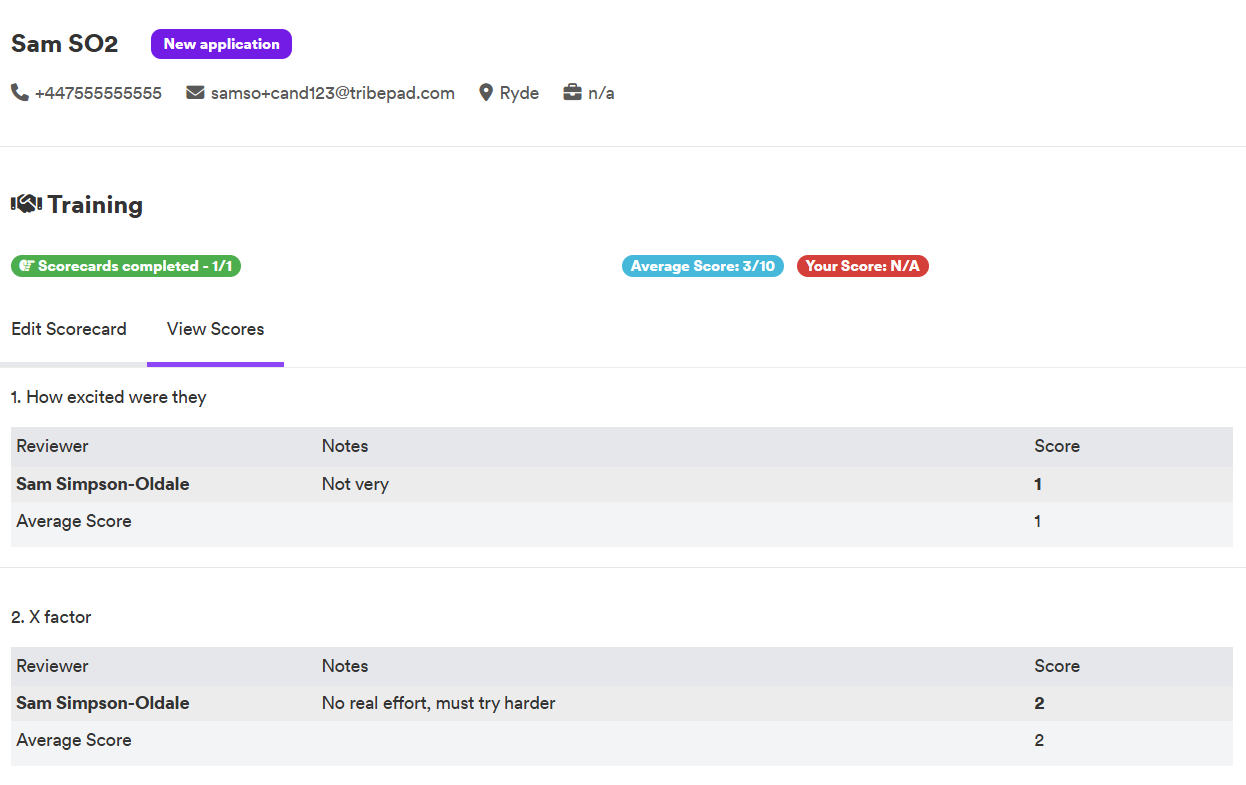Image resolution: width=1246 pixels, height=785 pixels.
Task: Click the icon inside Scorecards completed badge
Action: (x=26, y=266)
